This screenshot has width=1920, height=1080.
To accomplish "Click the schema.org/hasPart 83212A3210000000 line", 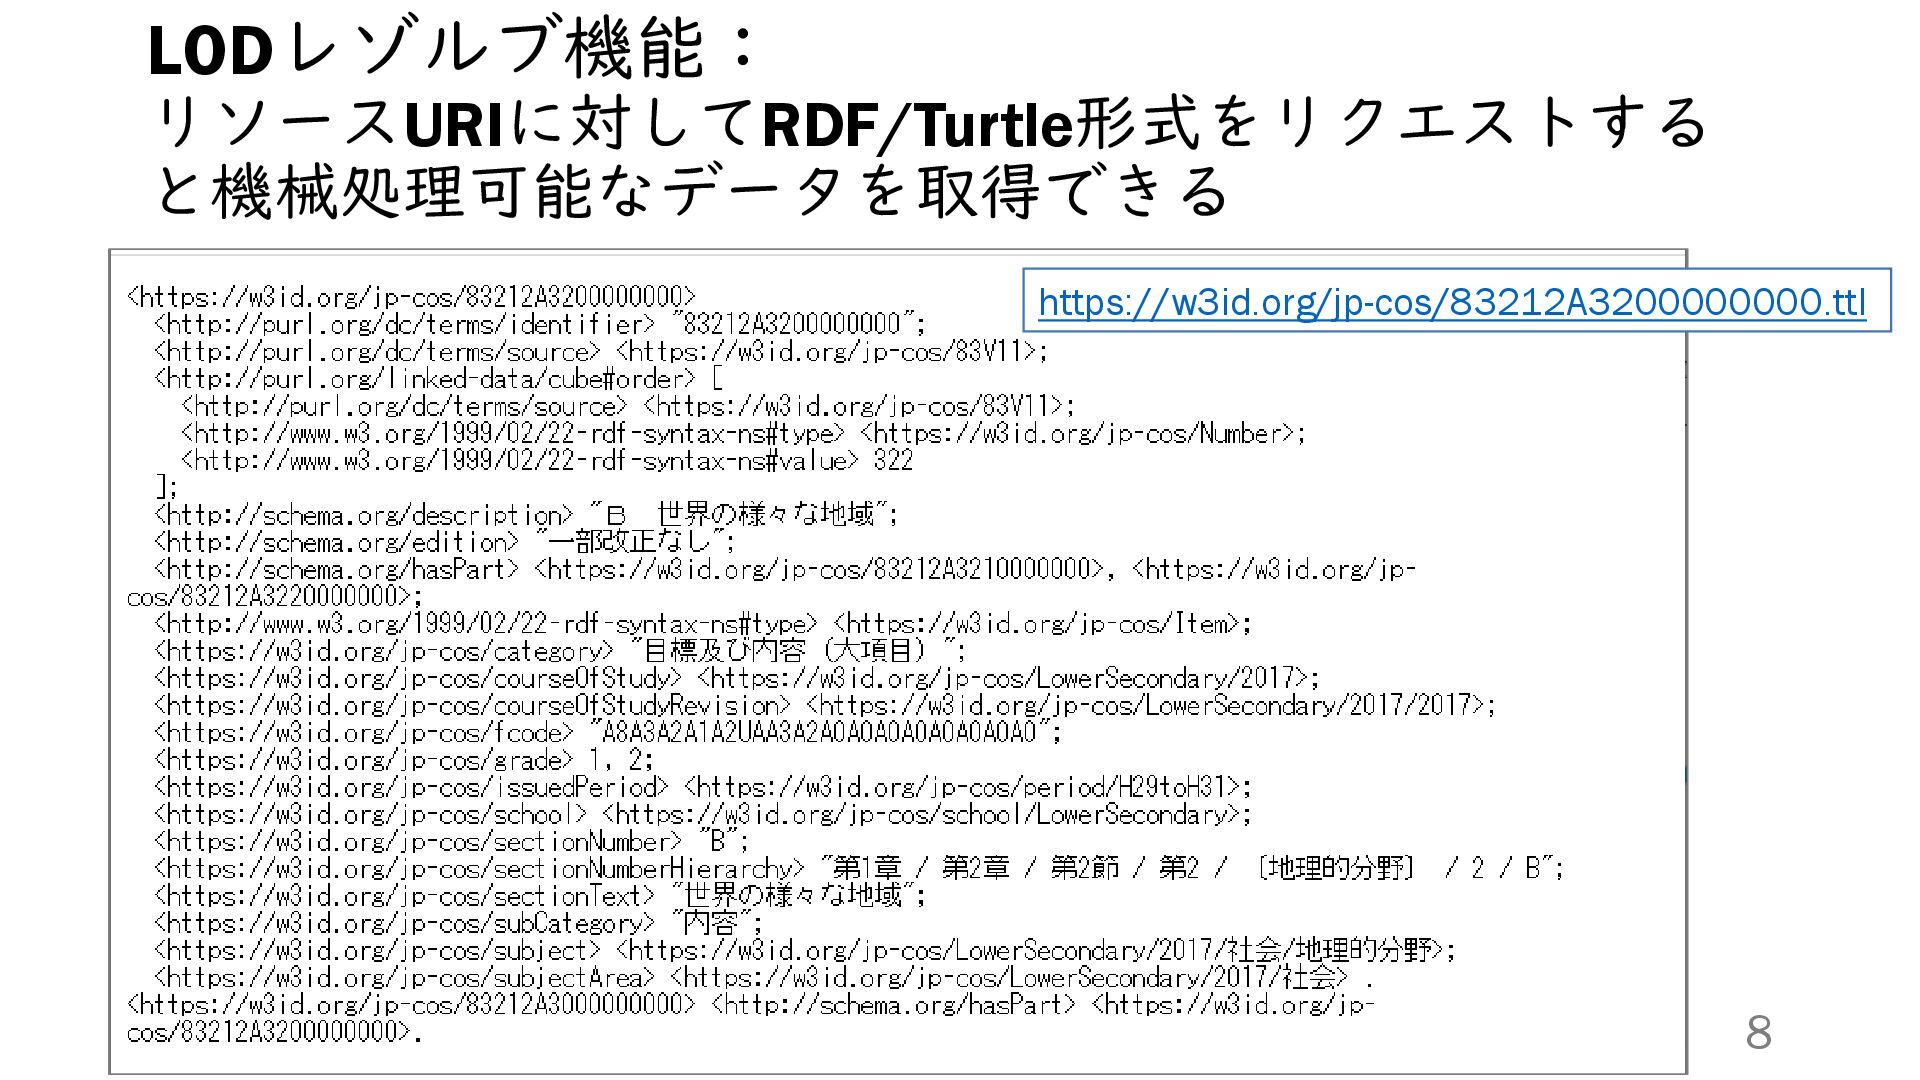I will [784, 570].
